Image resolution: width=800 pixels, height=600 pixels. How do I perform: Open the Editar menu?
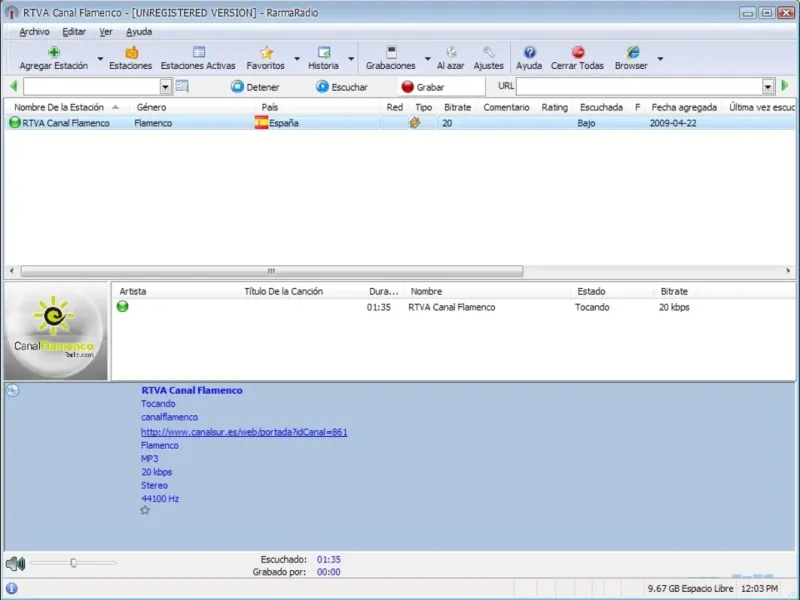tap(74, 31)
